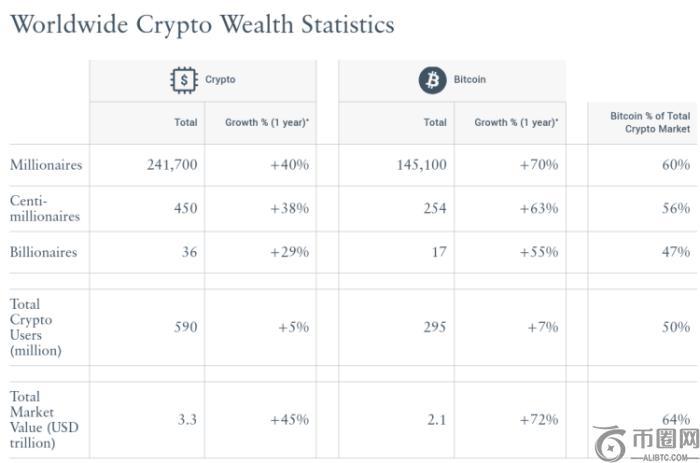Image resolution: width=700 pixels, height=463 pixels.
Task: Click the Bitcoin Growth % (1 year) header
Action: 516,123
